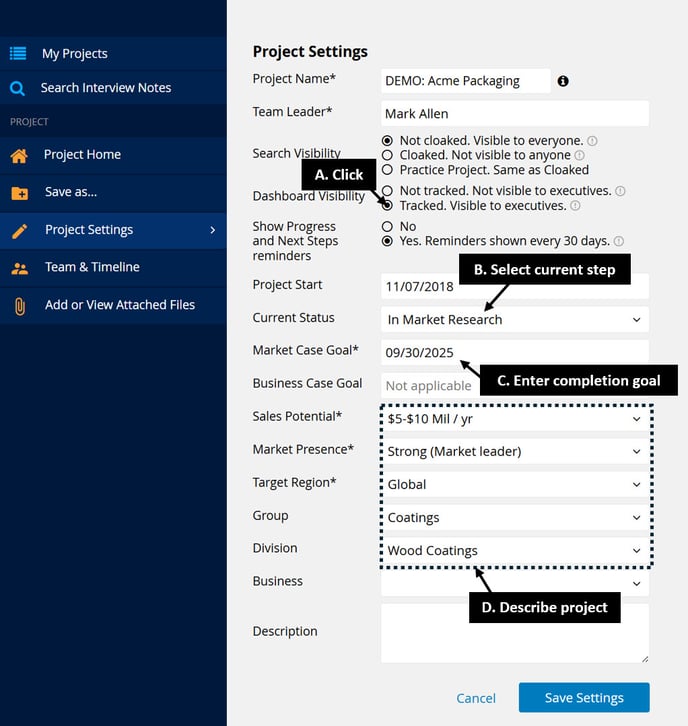688x726 pixels.
Task: Click the Save Settings button
Action: tap(584, 697)
